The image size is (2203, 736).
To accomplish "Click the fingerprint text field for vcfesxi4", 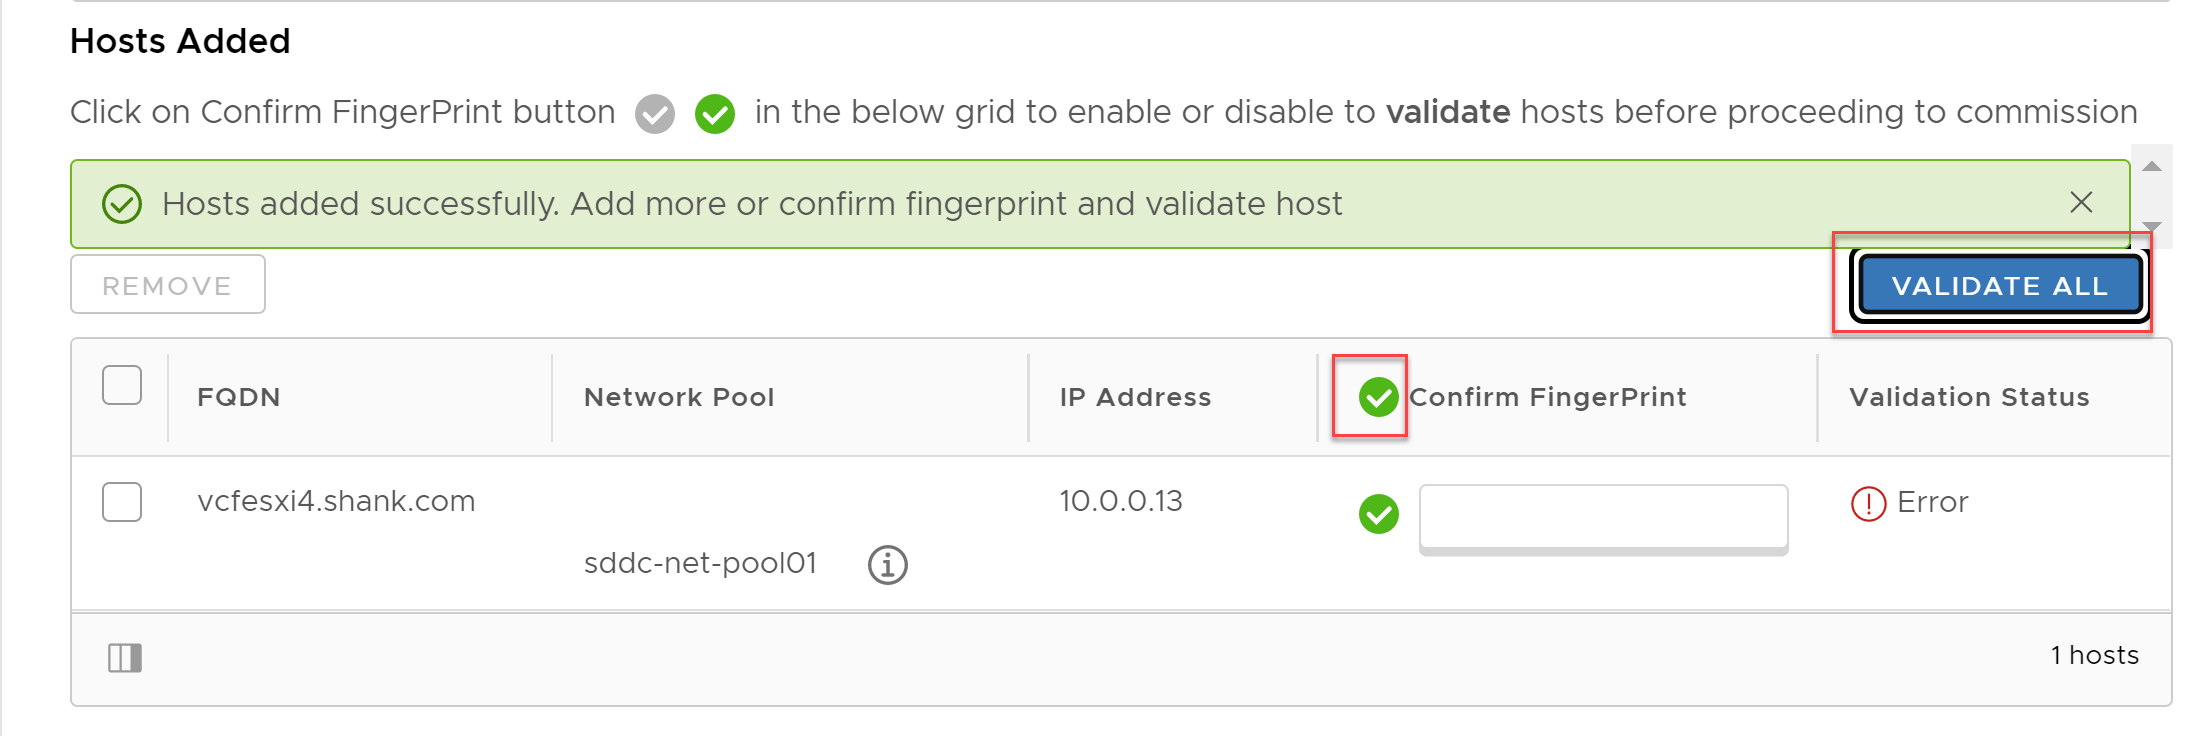I will pyautogui.click(x=1603, y=518).
